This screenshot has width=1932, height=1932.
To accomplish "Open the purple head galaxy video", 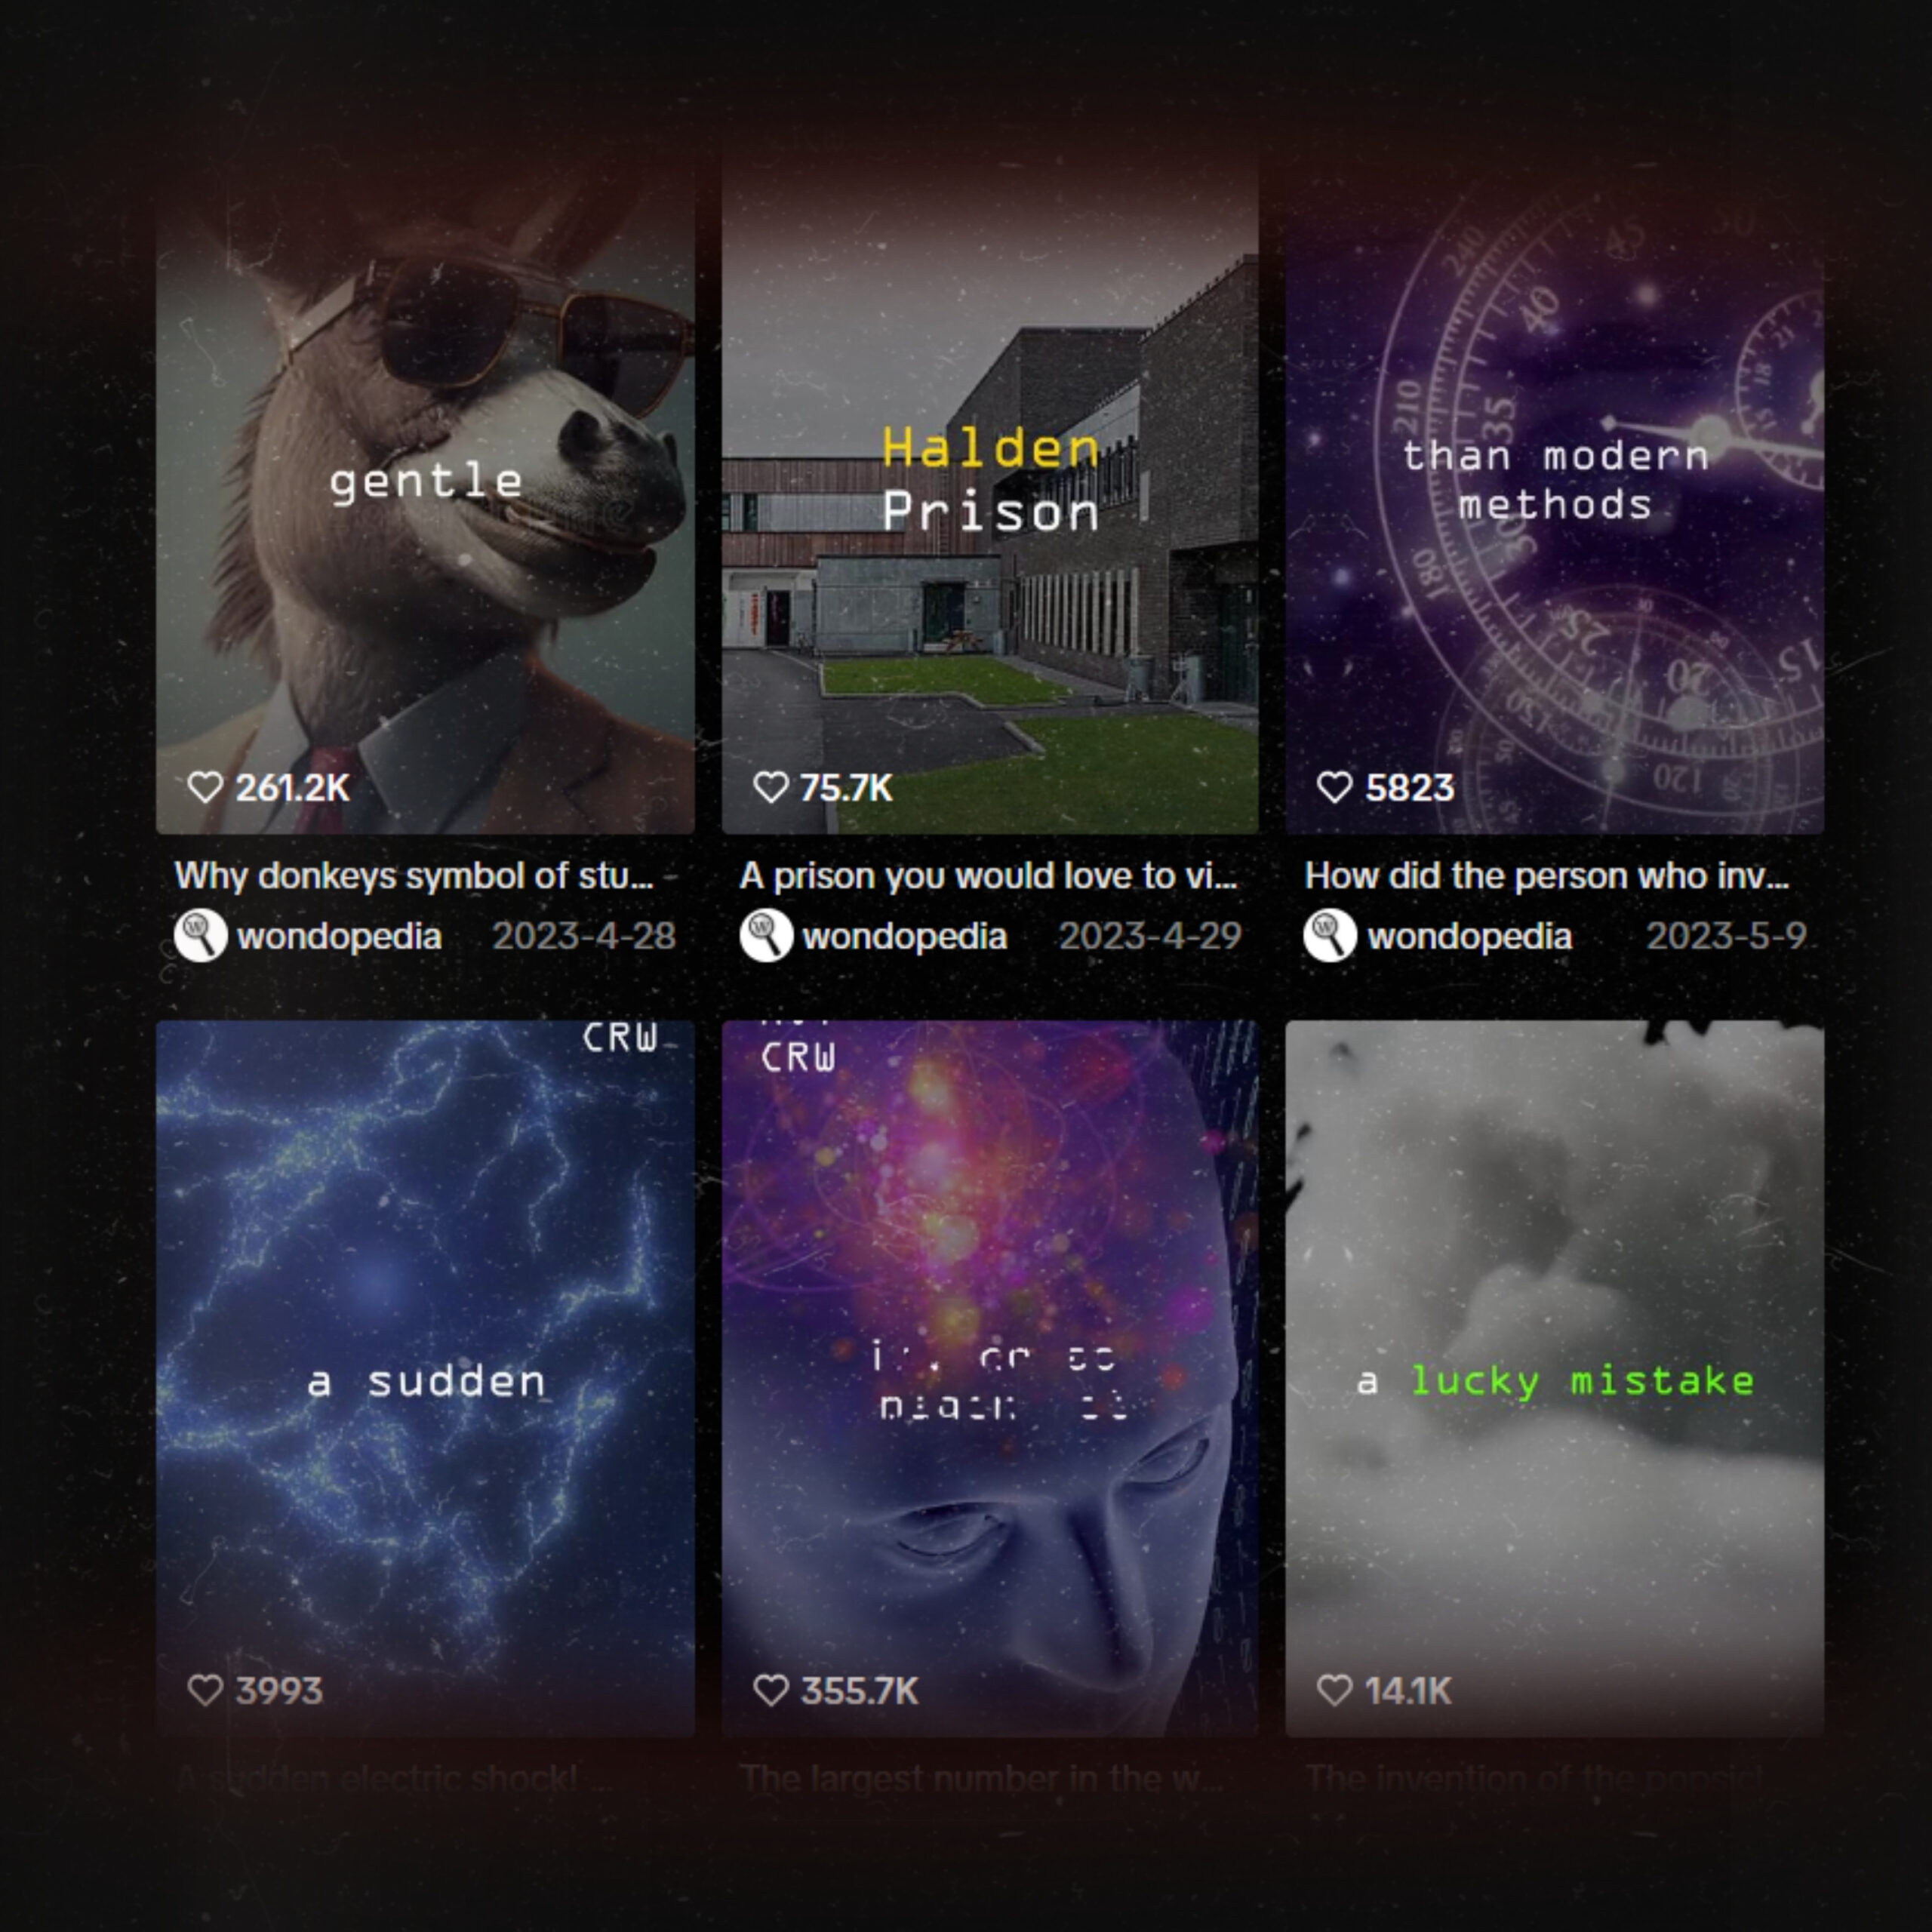I will (x=990, y=1378).
